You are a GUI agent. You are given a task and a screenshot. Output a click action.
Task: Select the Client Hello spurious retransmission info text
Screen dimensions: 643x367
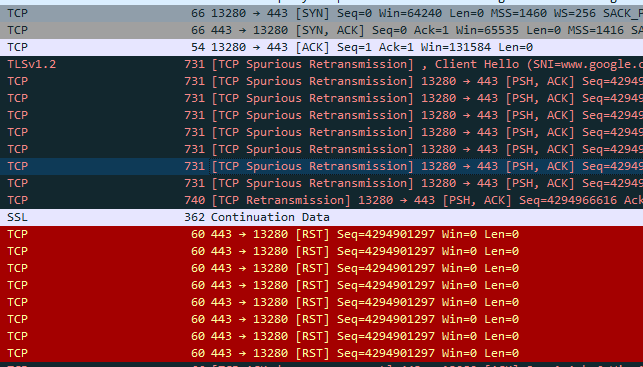click(x=427, y=64)
